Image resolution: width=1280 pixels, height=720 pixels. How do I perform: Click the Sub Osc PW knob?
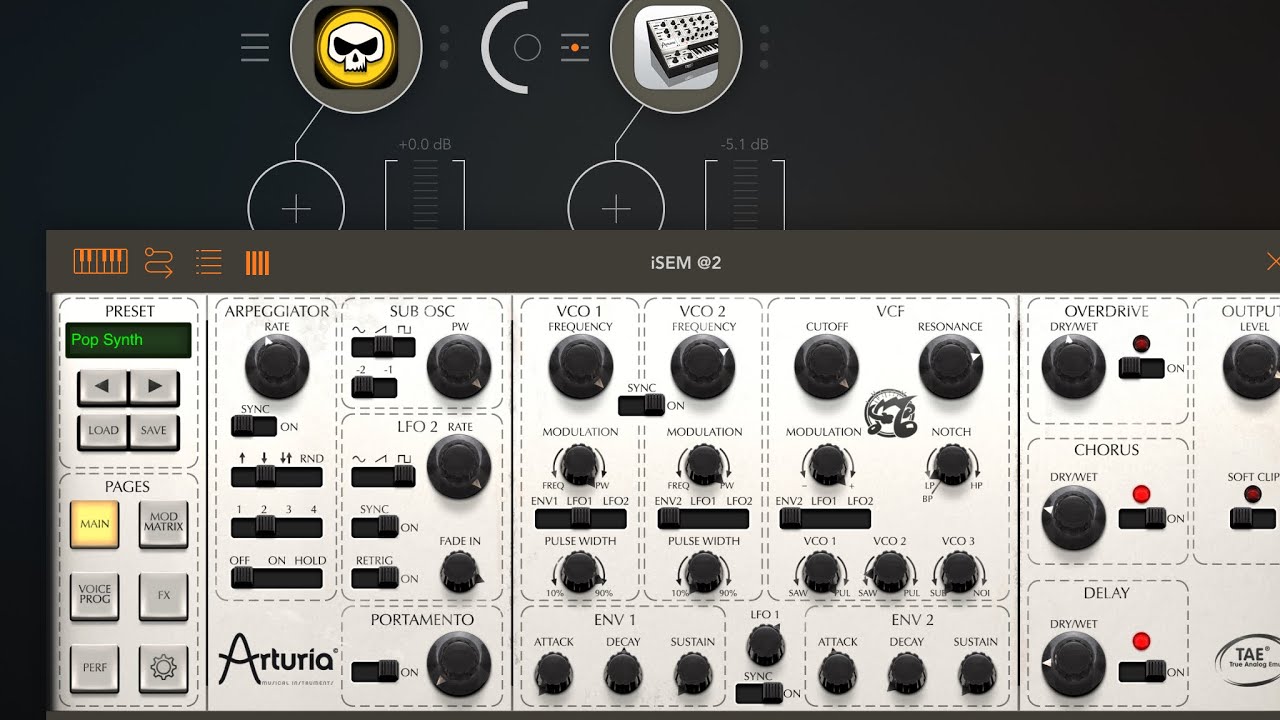459,367
